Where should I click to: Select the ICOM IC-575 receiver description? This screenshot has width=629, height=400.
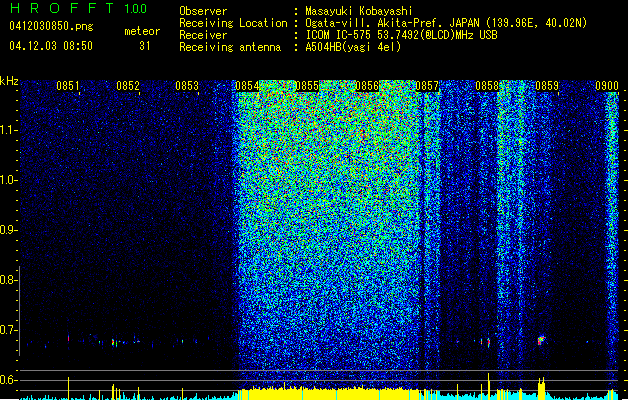pyautogui.click(x=402, y=35)
